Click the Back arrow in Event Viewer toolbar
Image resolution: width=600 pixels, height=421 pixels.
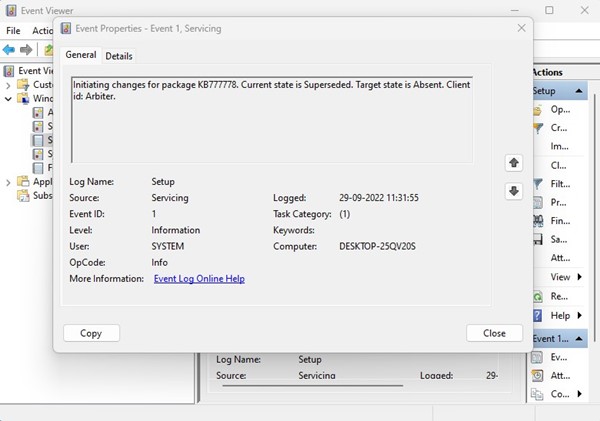pos(9,50)
